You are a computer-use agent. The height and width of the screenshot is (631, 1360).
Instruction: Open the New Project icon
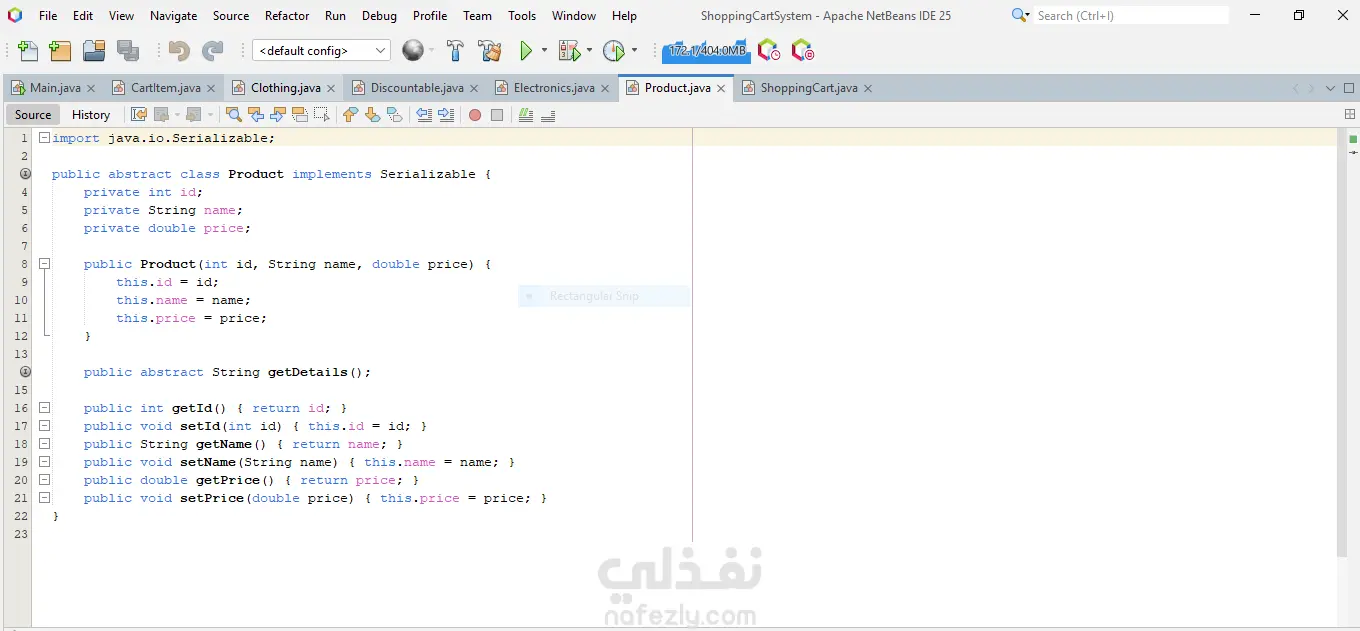(x=60, y=50)
